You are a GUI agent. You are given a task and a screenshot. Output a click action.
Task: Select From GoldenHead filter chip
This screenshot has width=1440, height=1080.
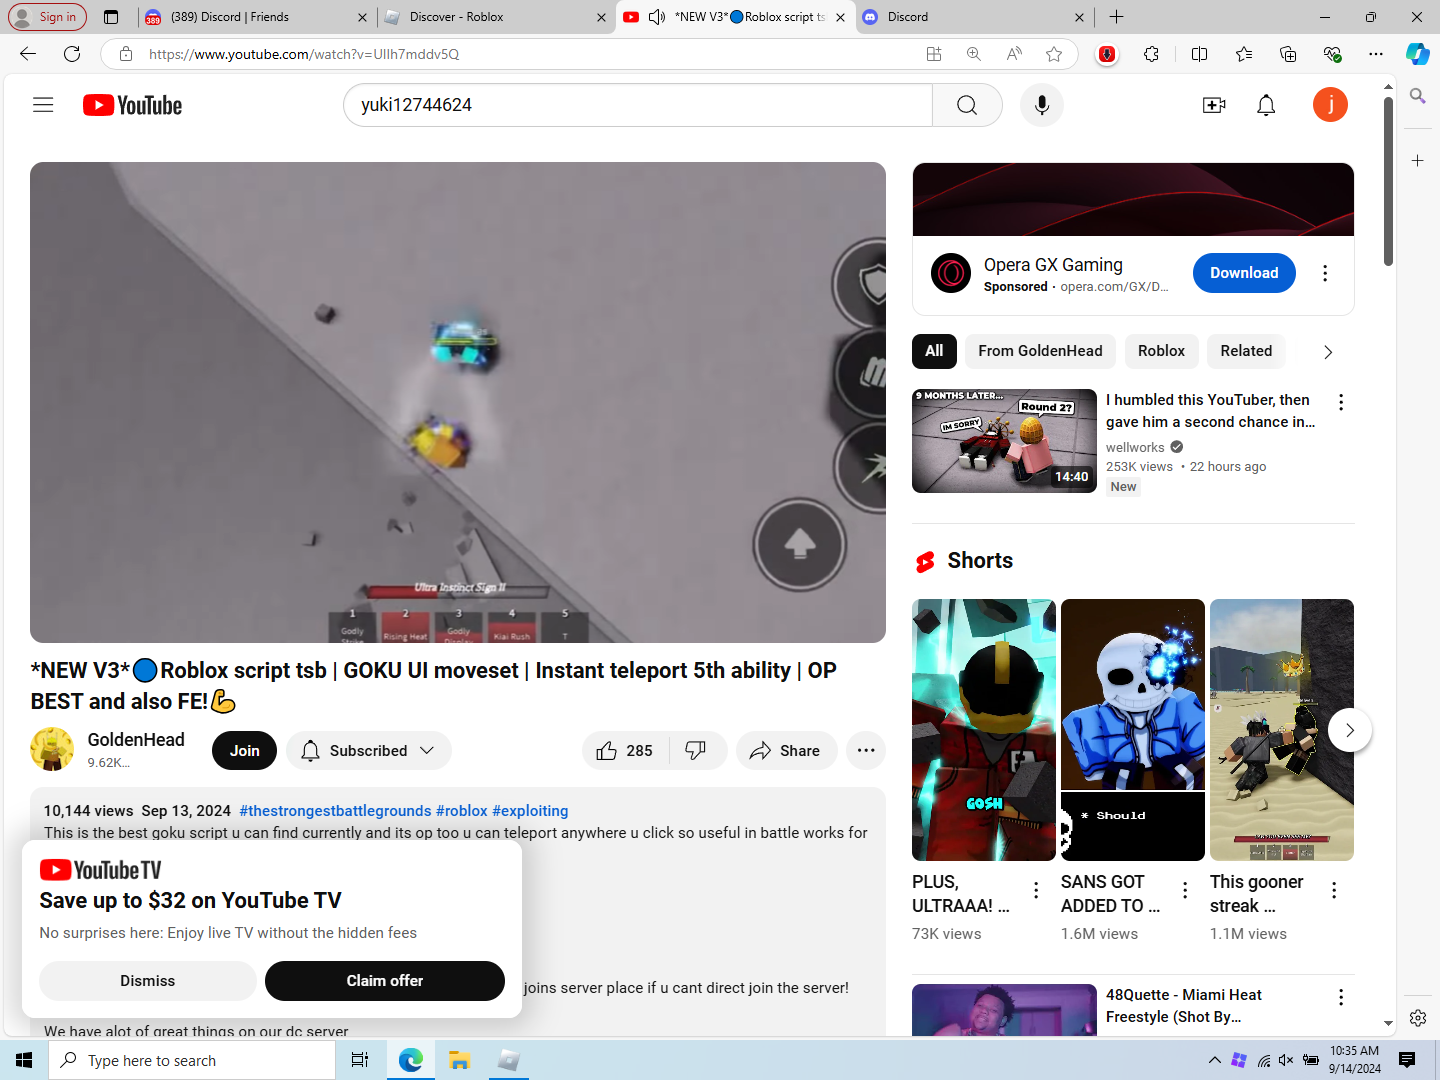click(x=1040, y=351)
